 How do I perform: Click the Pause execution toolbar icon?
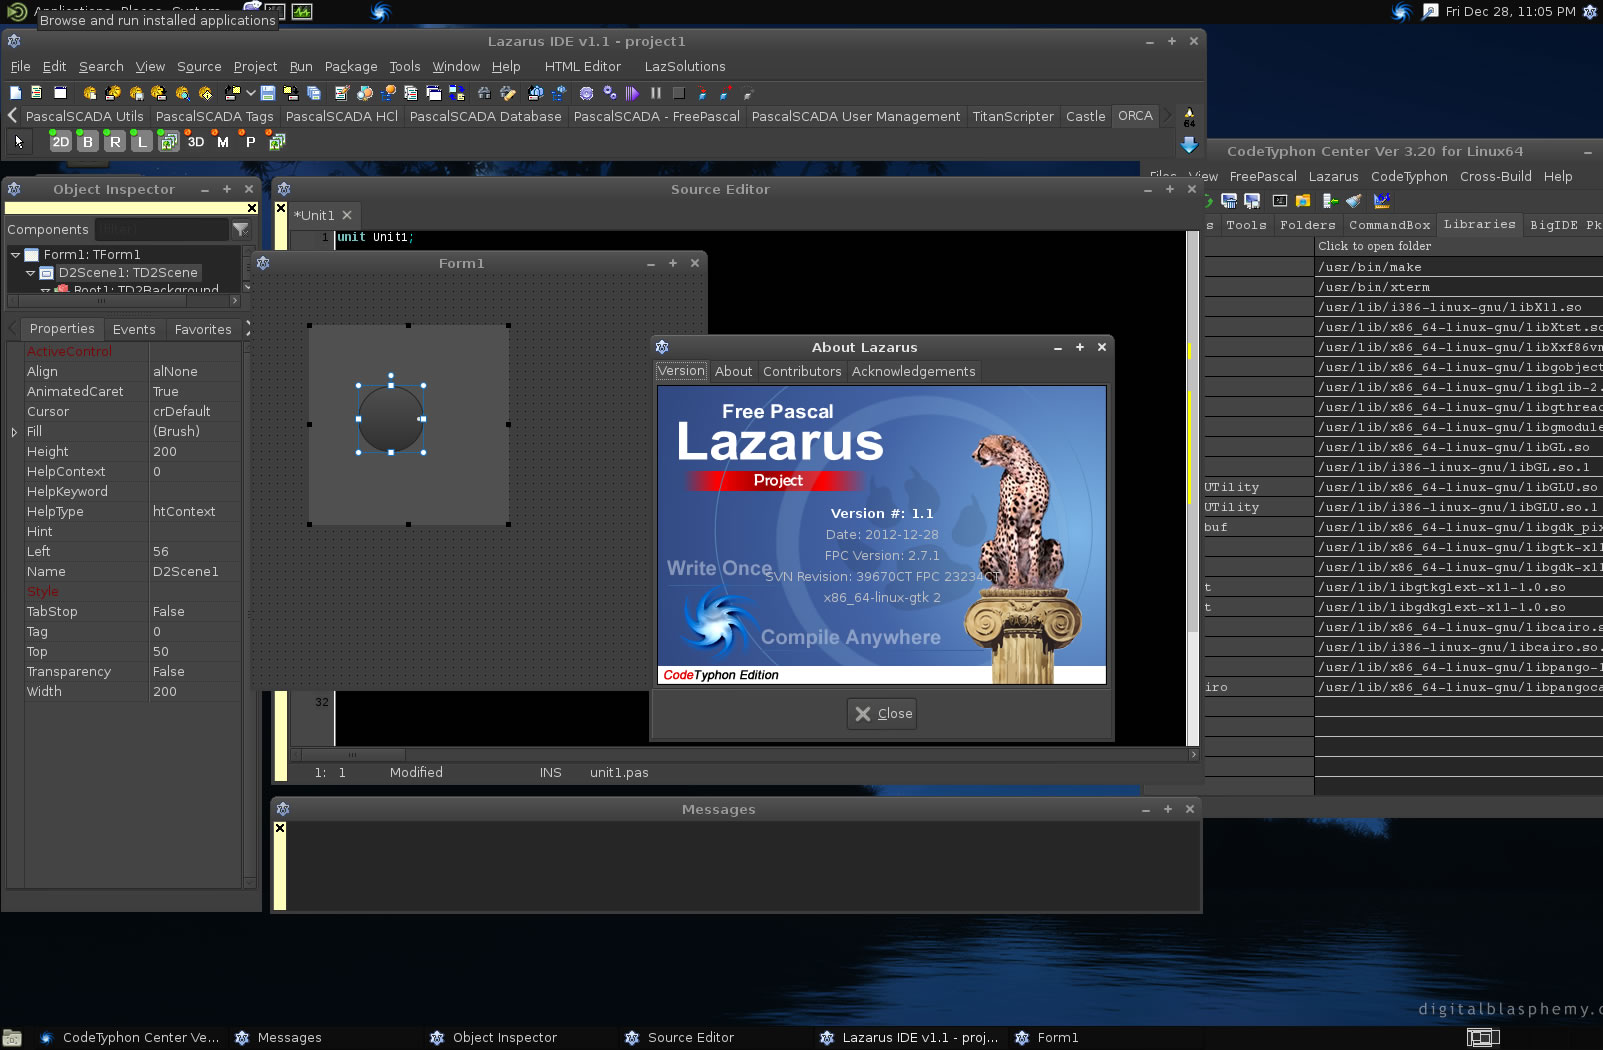pyautogui.click(x=656, y=93)
